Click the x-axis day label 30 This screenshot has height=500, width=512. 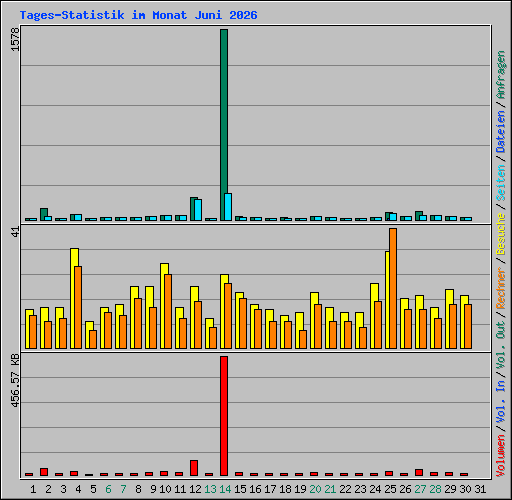(x=465, y=489)
